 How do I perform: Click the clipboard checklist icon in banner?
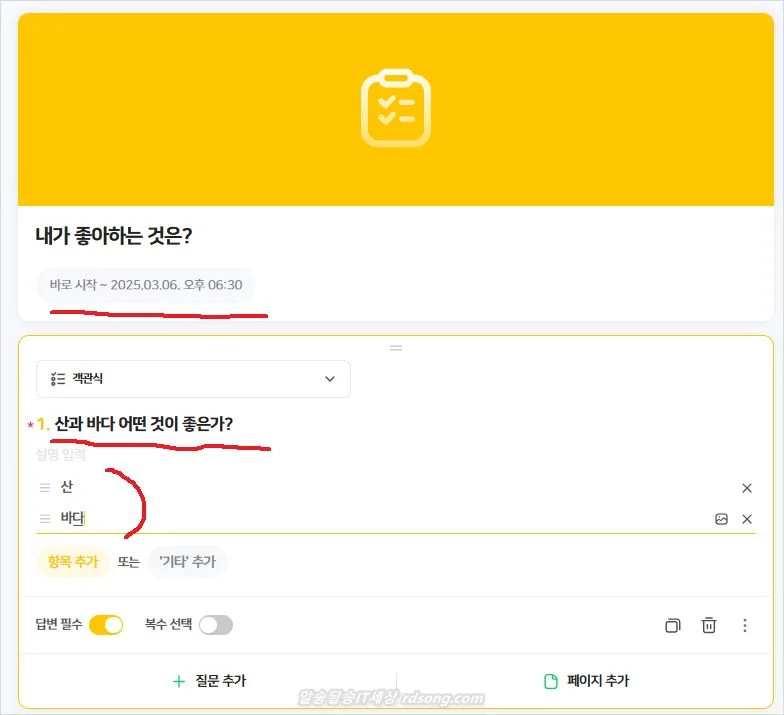(396, 108)
